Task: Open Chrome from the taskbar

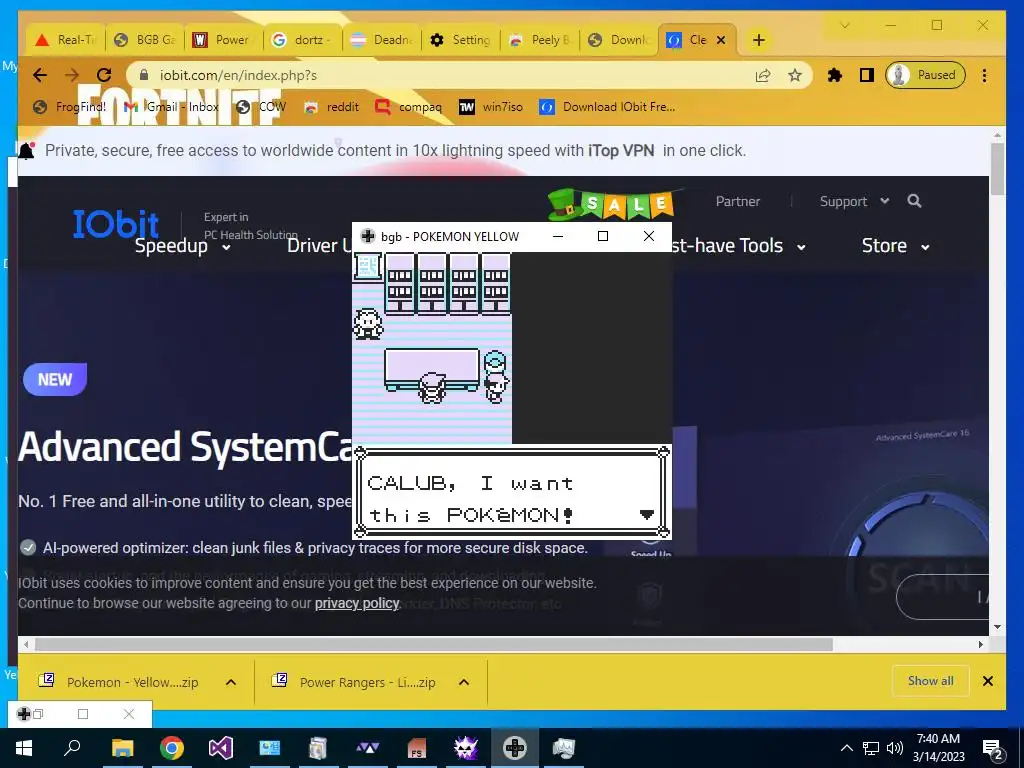Action: [172, 748]
